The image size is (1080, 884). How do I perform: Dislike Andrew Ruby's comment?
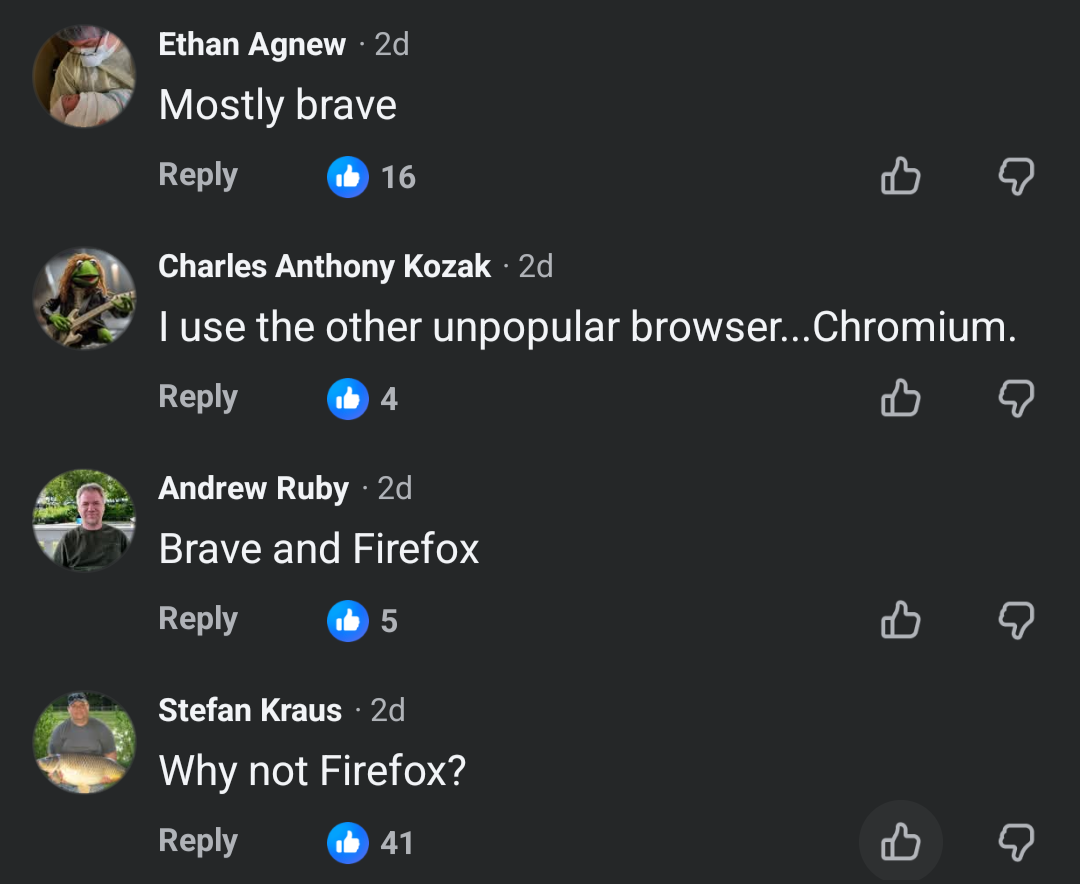click(1016, 621)
